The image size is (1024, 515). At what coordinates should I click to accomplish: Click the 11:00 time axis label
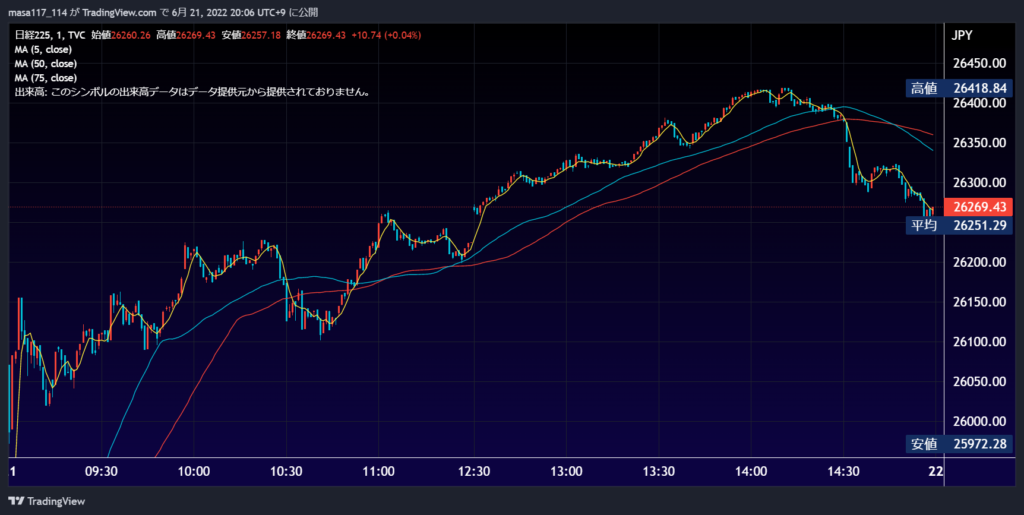(379, 472)
